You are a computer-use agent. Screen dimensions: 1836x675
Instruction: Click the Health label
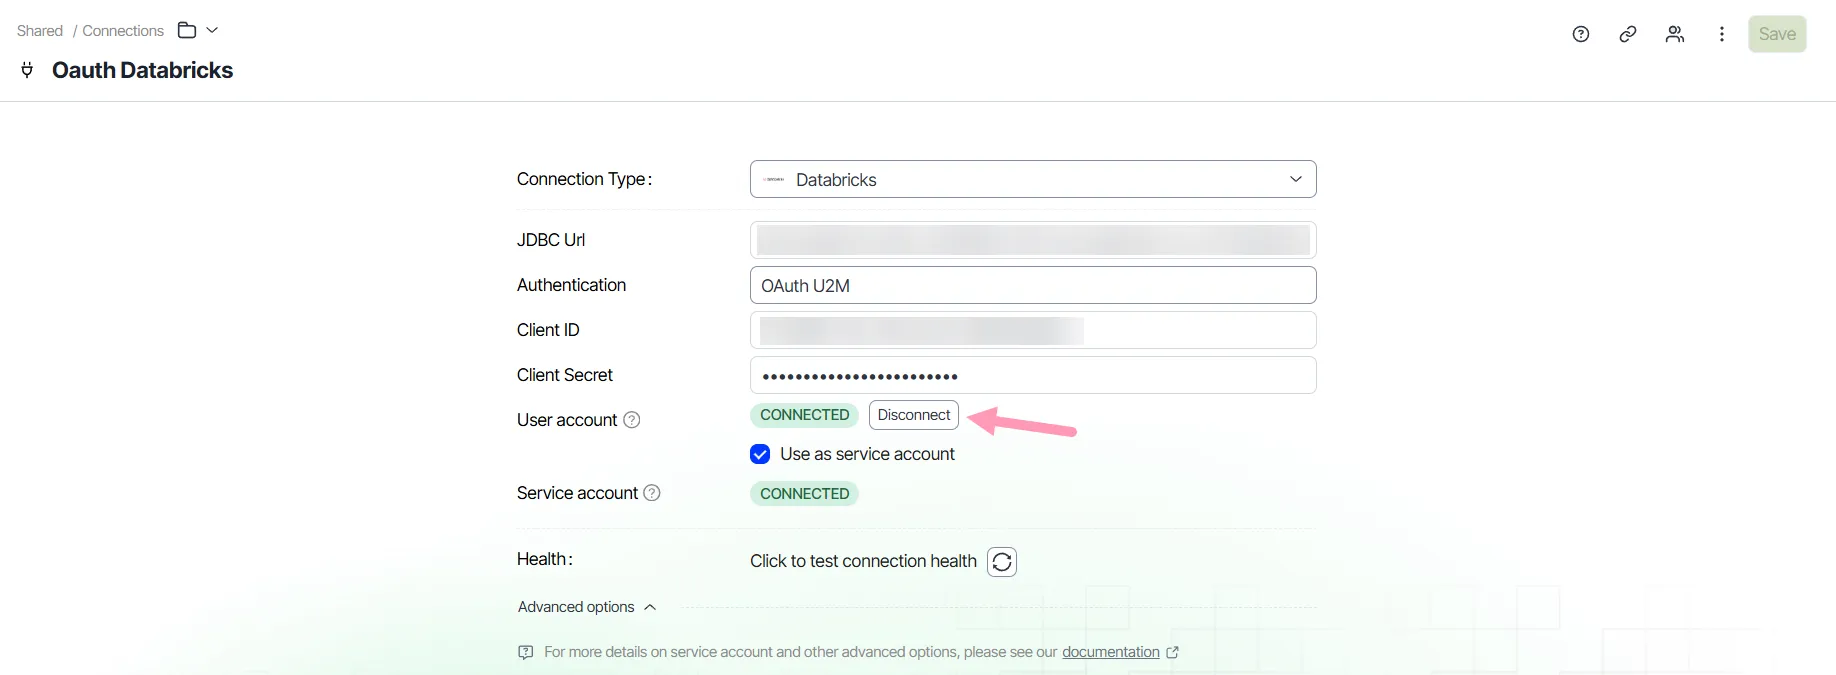(x=545, y=559)
